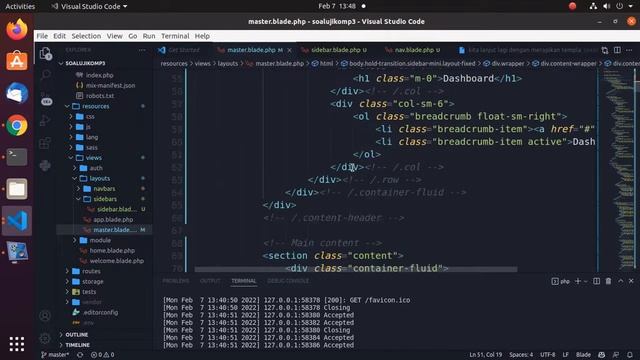Open system volume indicator in top bar
Viewport: 640px width, 360px height.
[x=607, y=6]
